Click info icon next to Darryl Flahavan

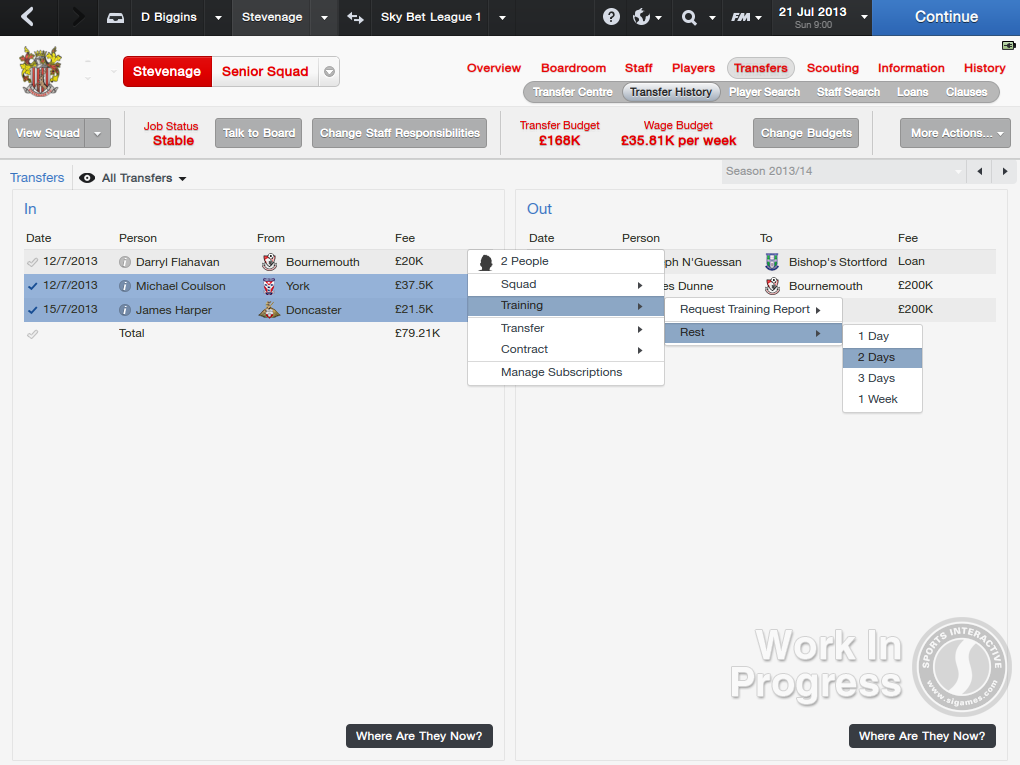coord(125,262)
